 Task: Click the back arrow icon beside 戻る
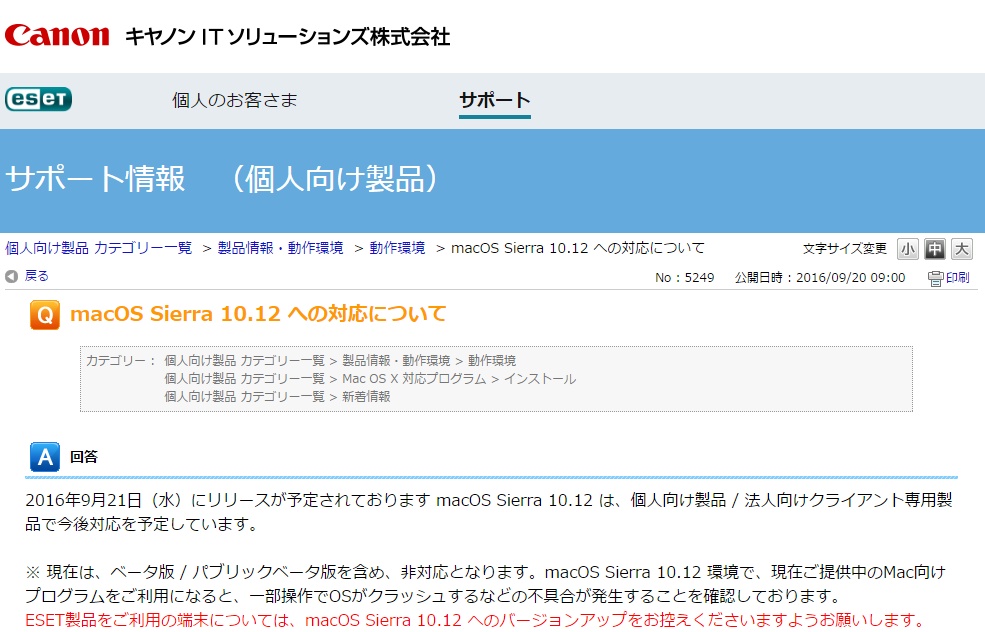[11, 276]
